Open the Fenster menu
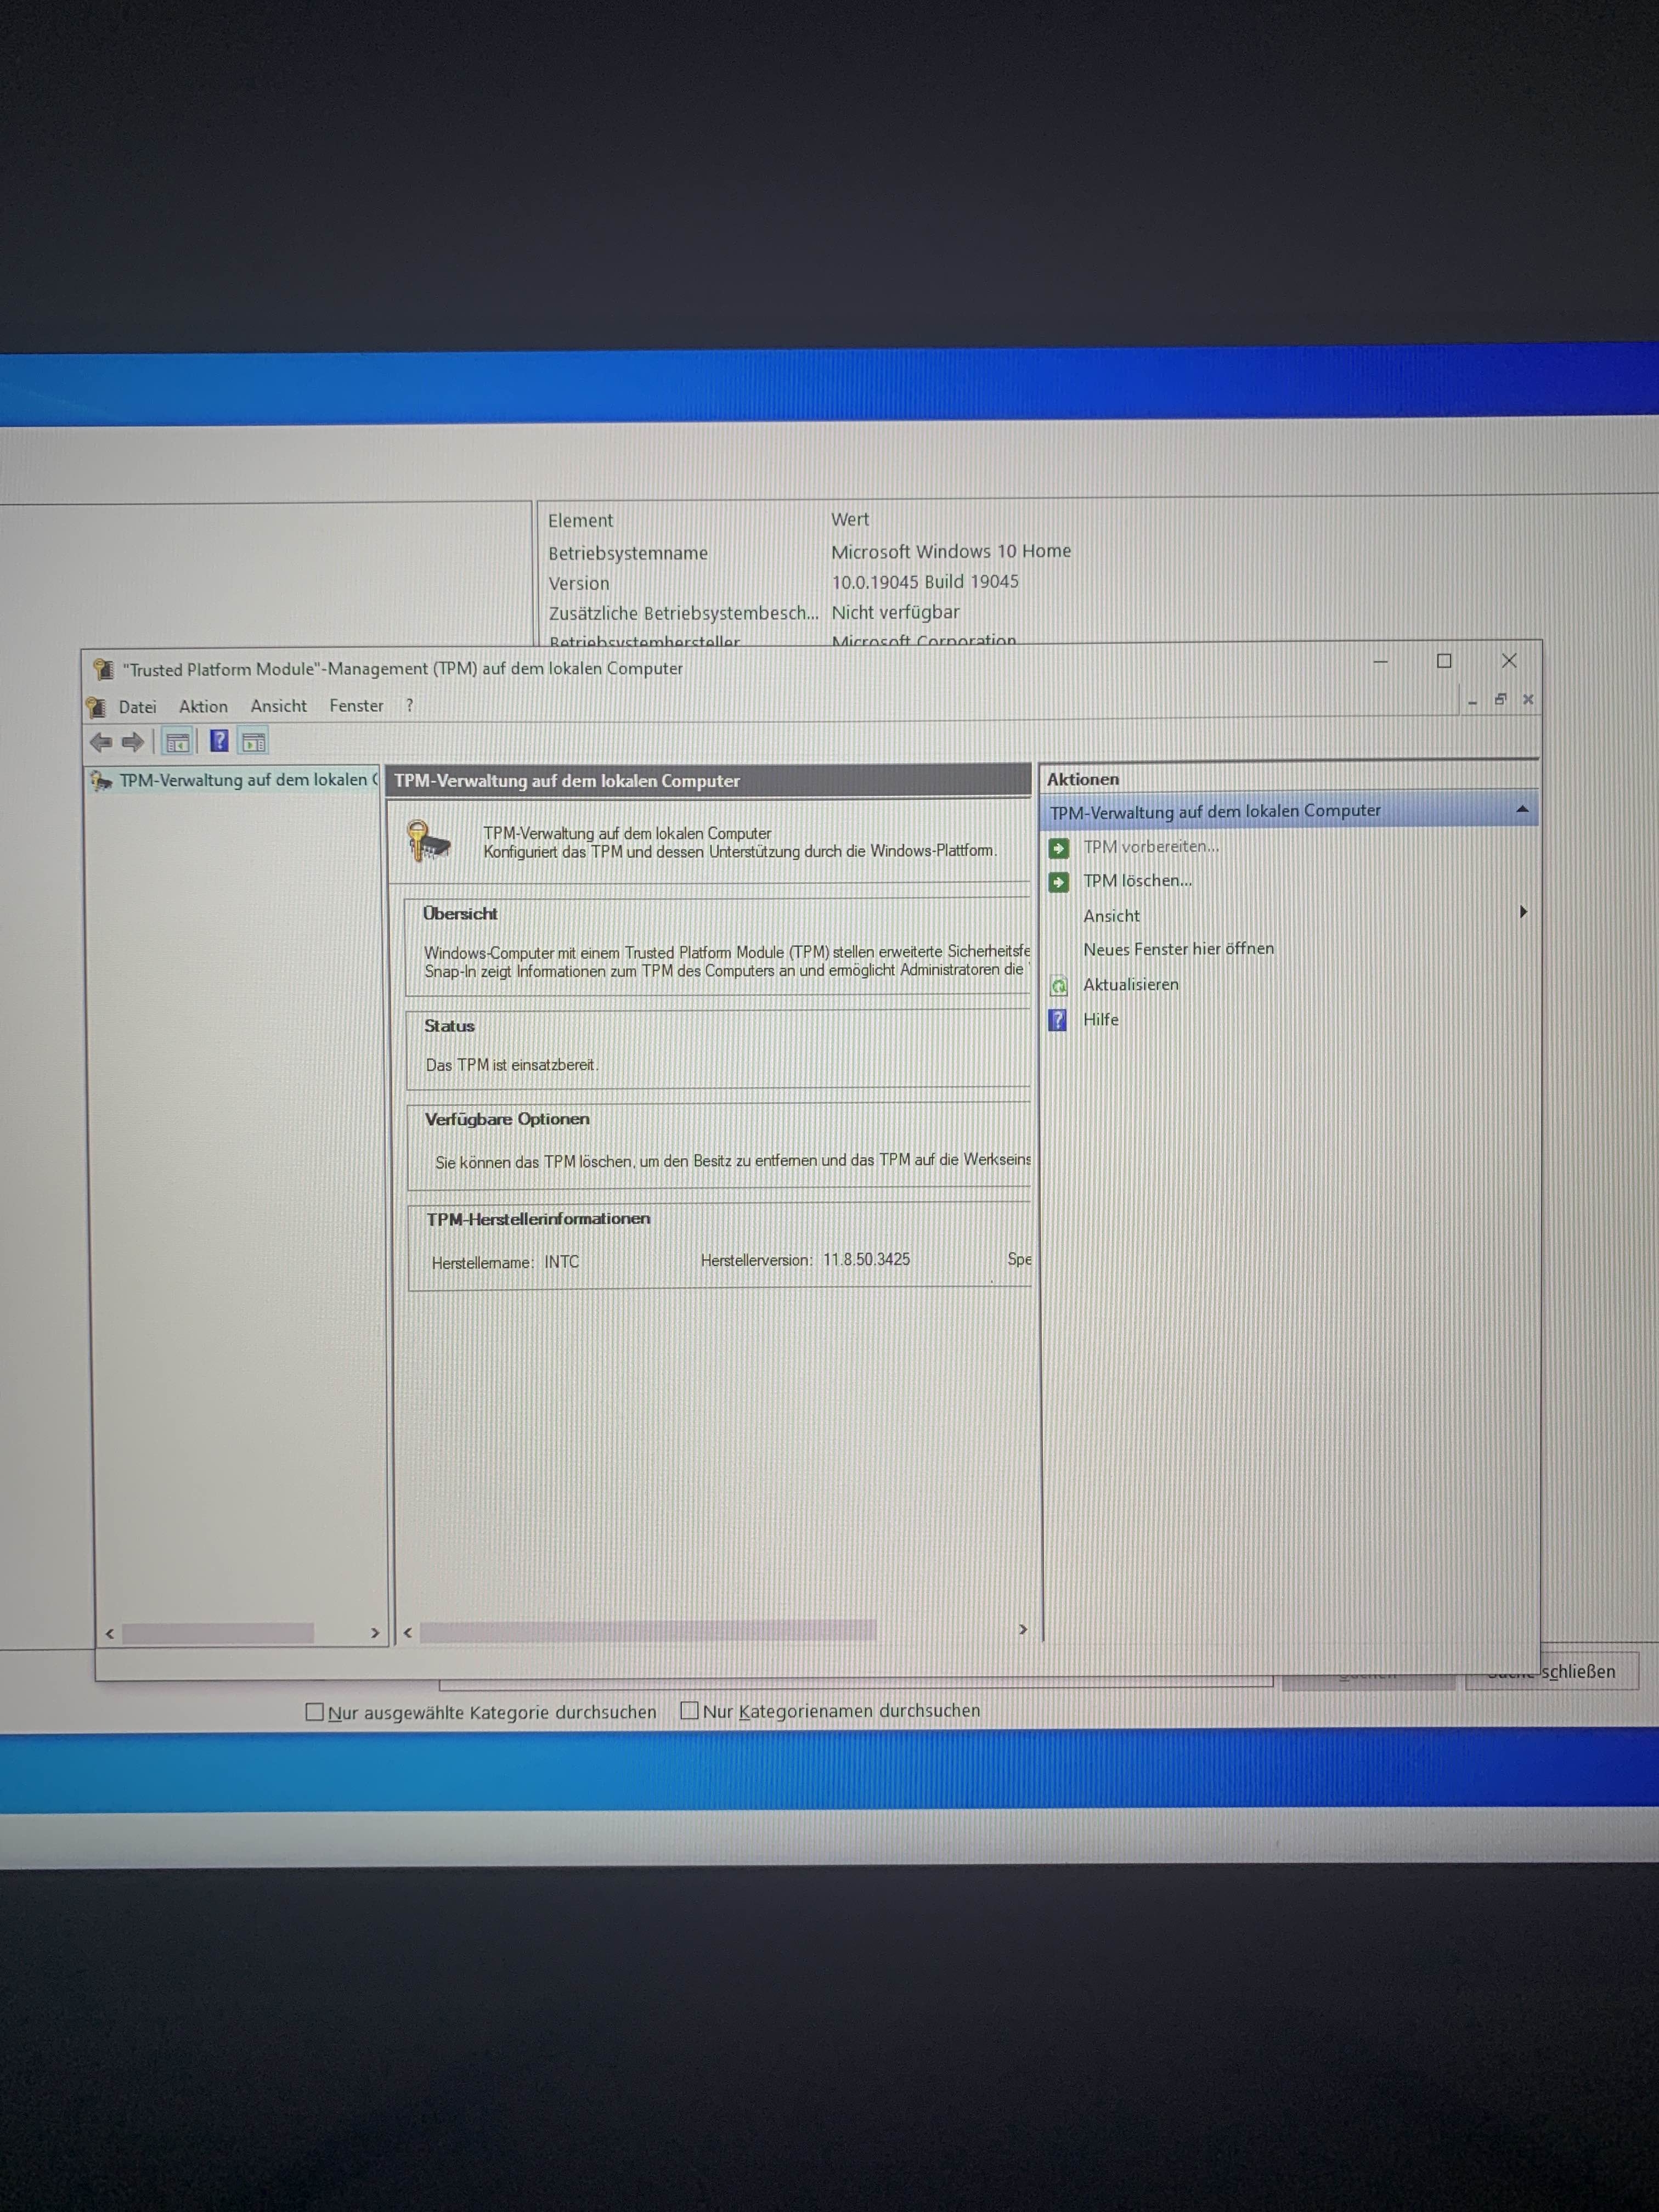1659x2212 pixels. (356, 706)
